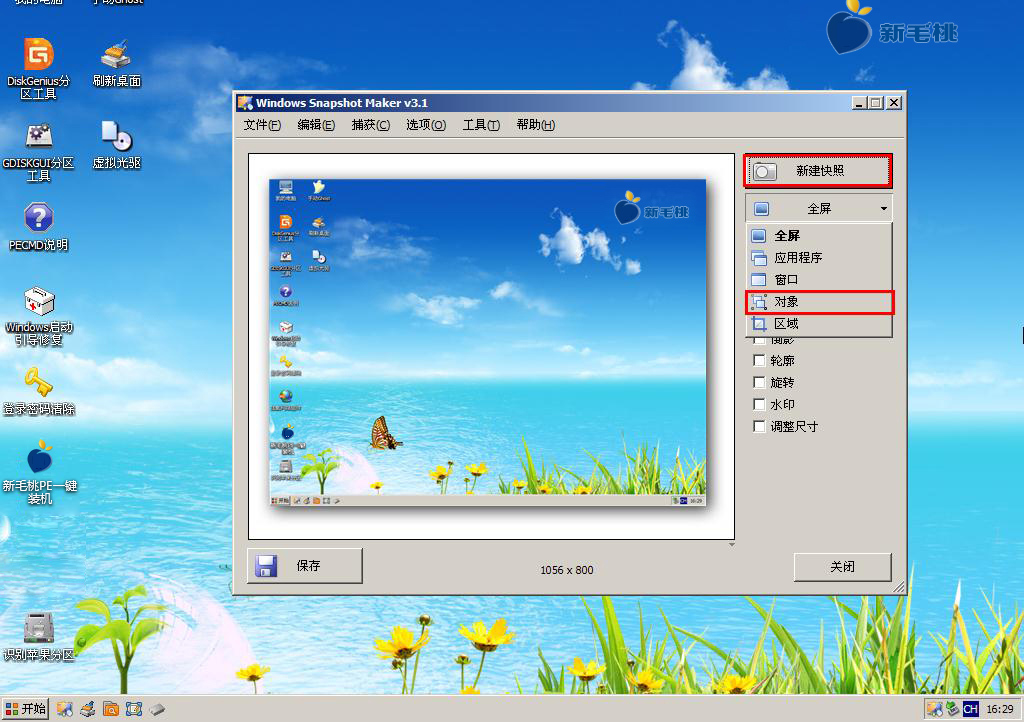
Task: Open the 刷新桌面 desktop shortcut
Action: click(x=117, y=64)
